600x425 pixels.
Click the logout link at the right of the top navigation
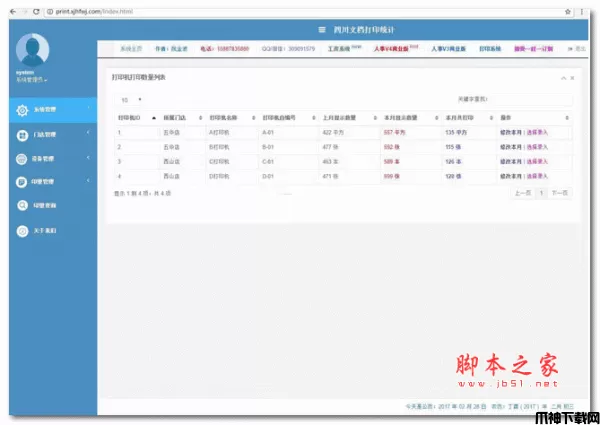pos(577,49)
